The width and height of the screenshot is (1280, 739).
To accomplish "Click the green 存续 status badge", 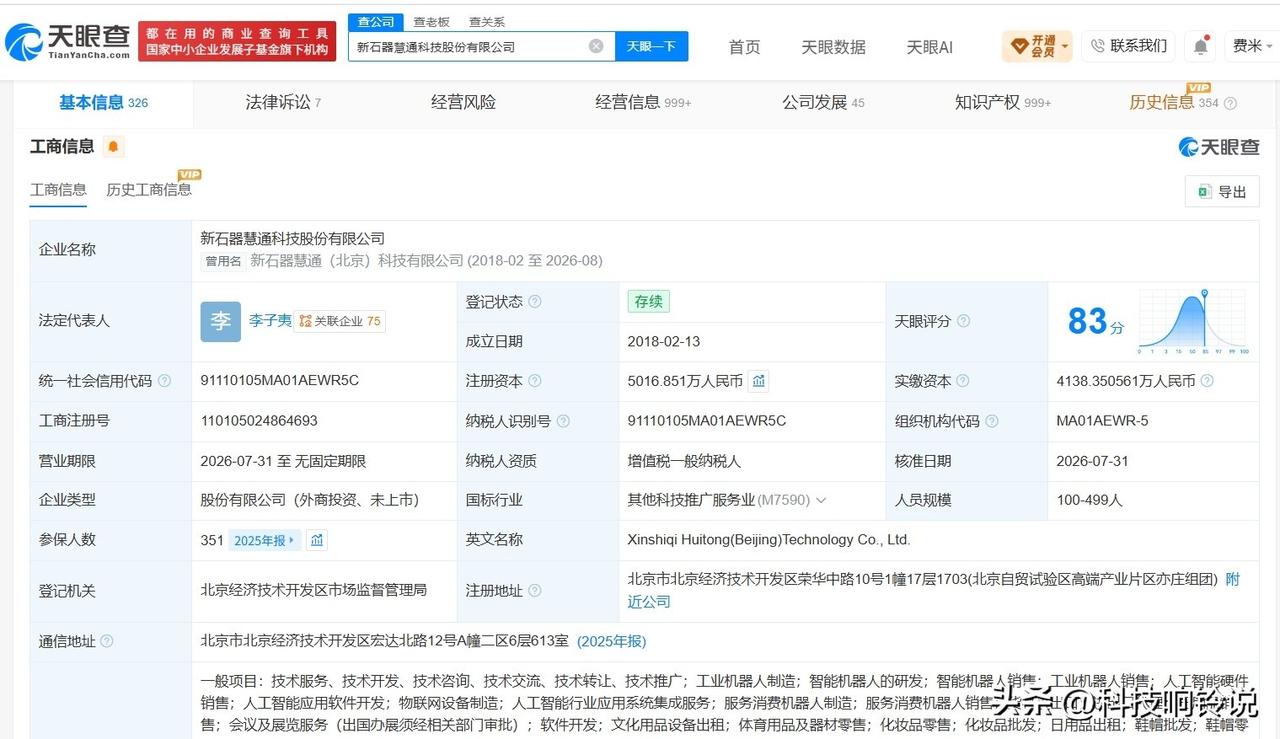I will pos(649,302).
